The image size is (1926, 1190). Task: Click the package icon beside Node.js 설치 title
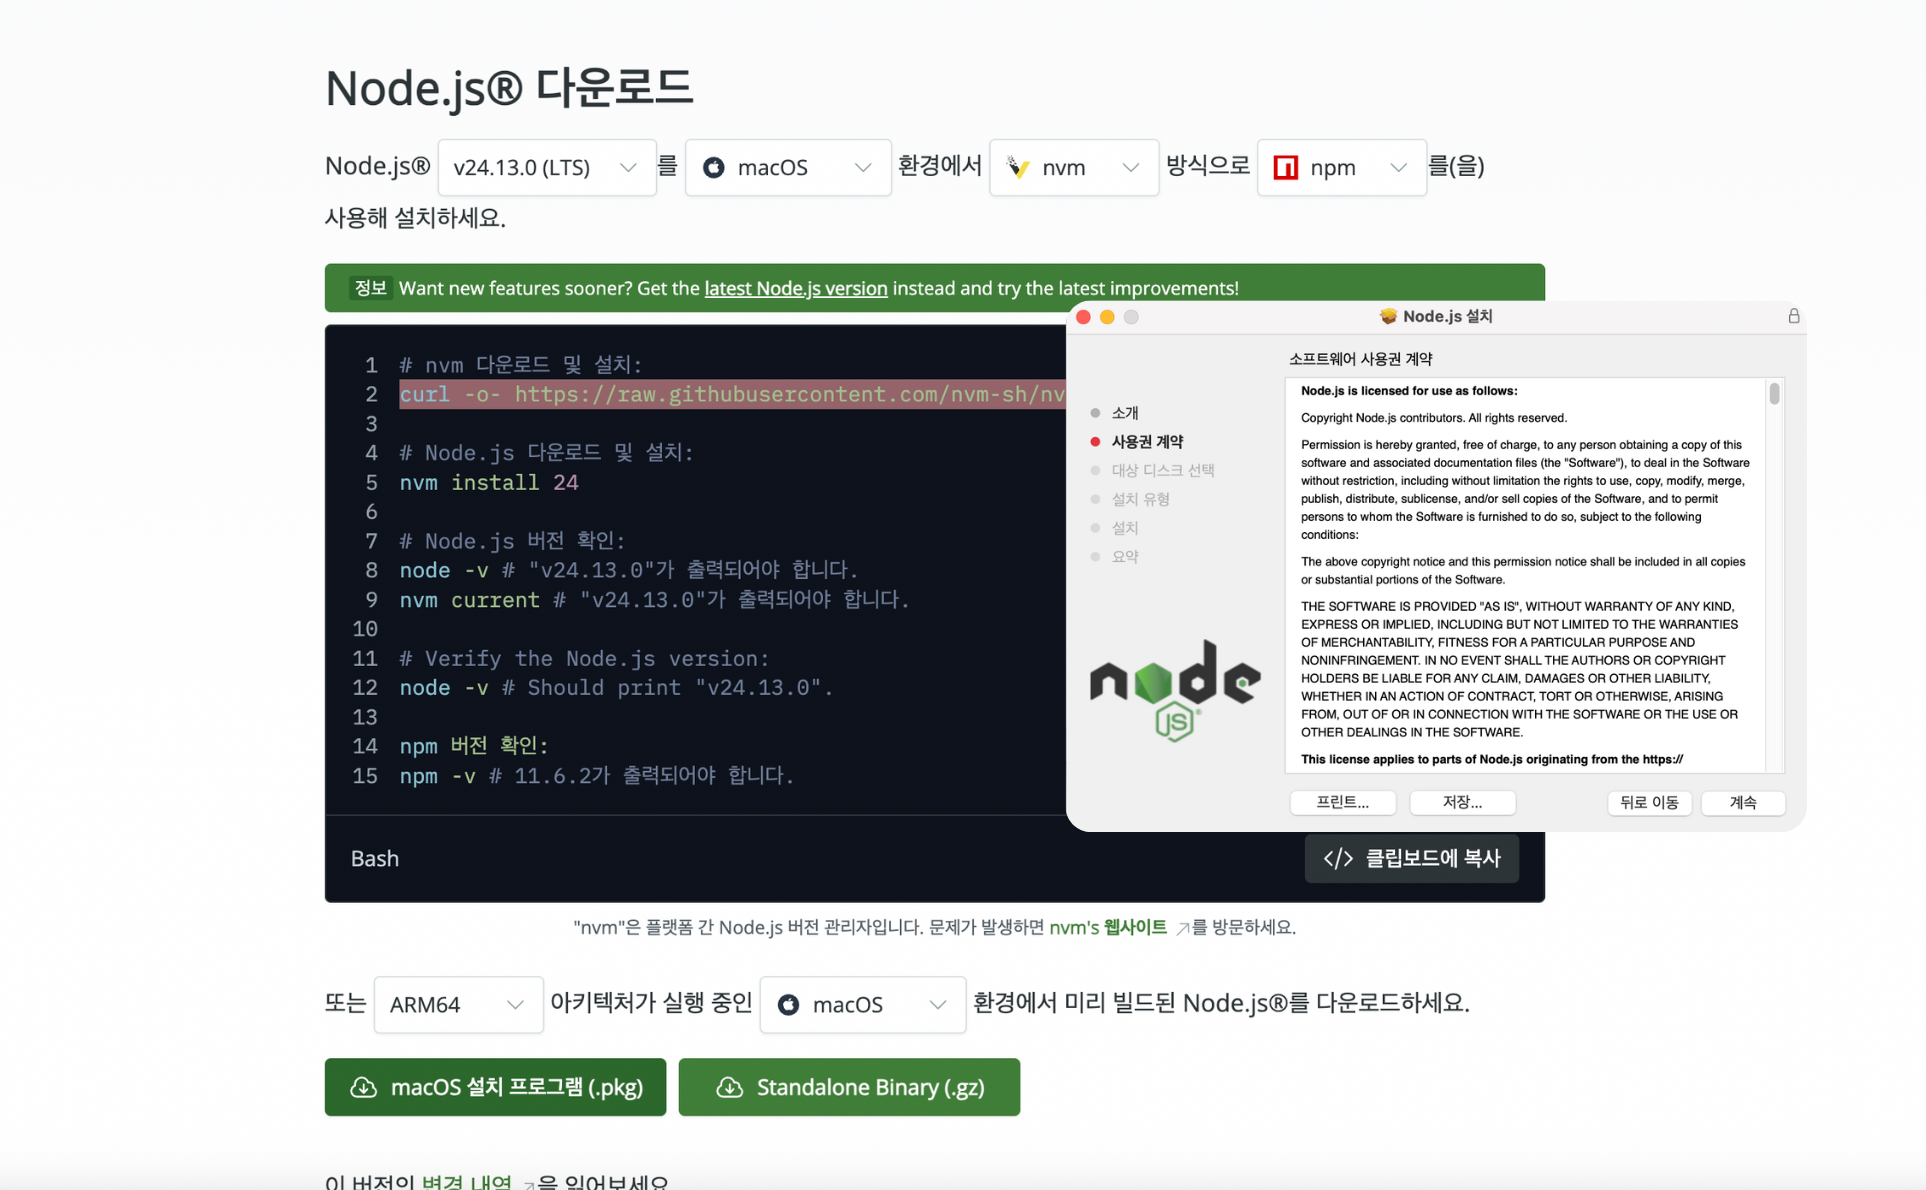1387,316
